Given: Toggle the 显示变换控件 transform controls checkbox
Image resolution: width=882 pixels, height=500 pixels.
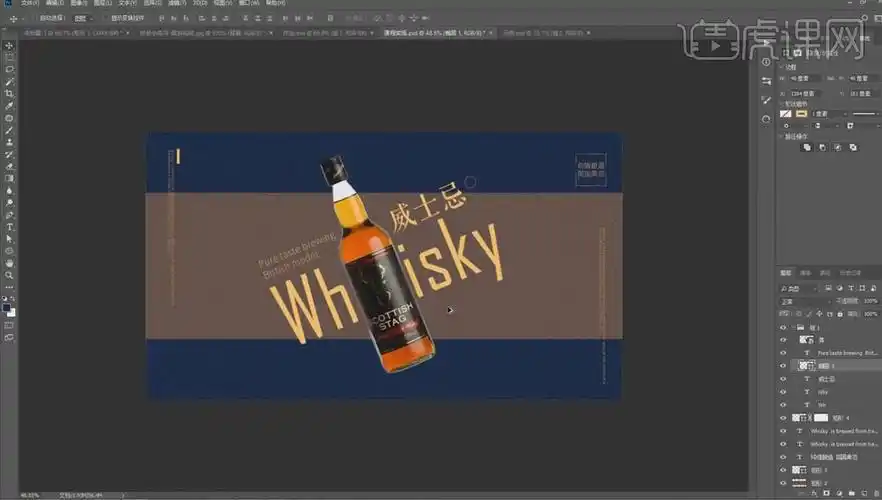Looking at the screenshot, I should pyautogui.click(x=106, y=19).
